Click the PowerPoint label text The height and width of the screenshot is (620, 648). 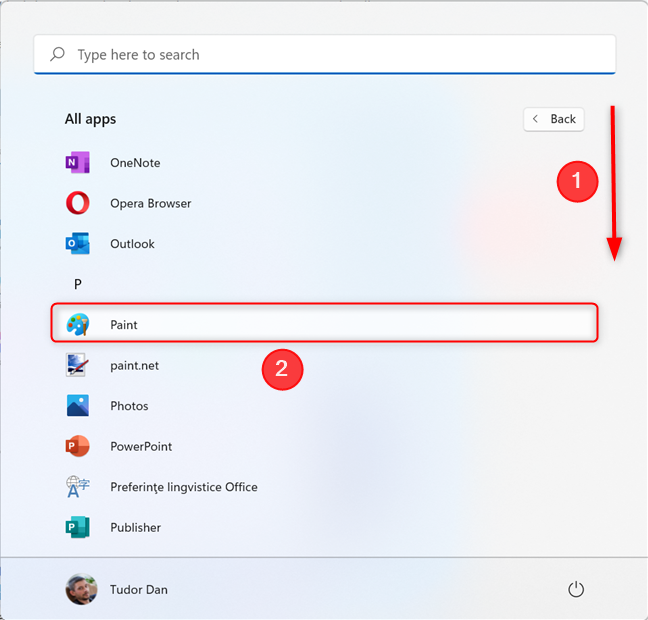(x=141, y=446)
